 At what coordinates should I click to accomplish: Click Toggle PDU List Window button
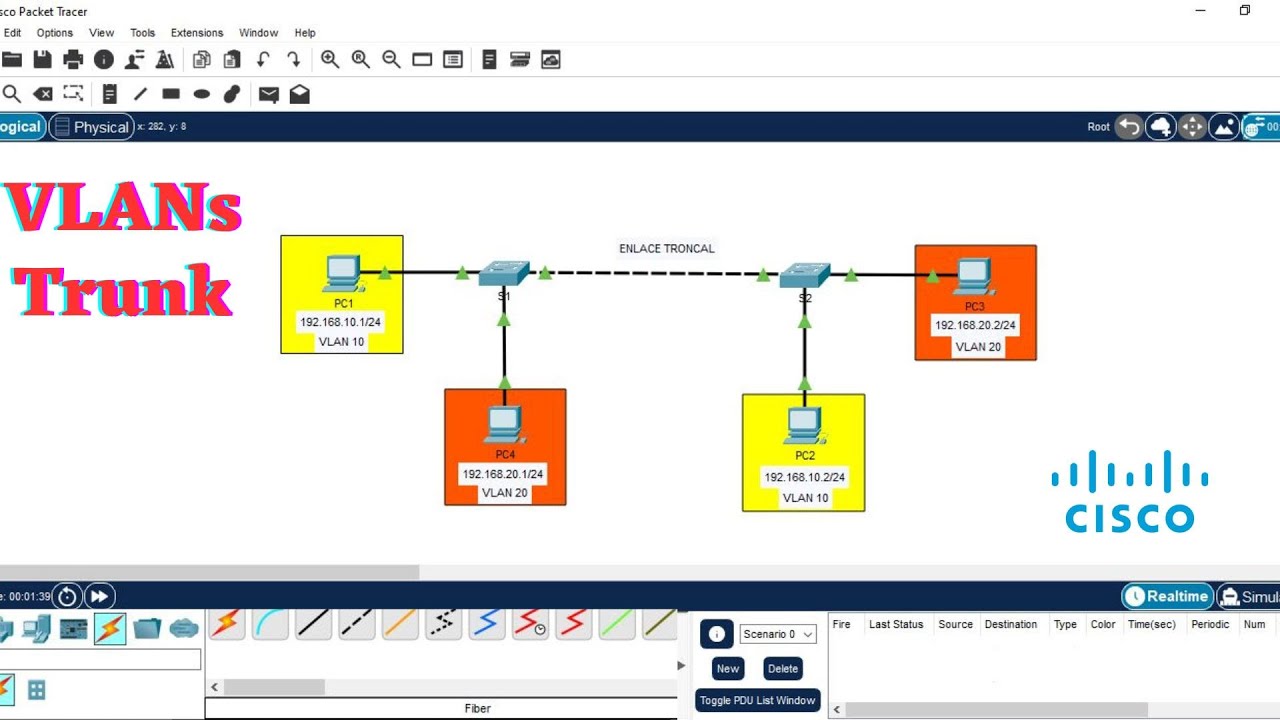[x=758, y=701]
